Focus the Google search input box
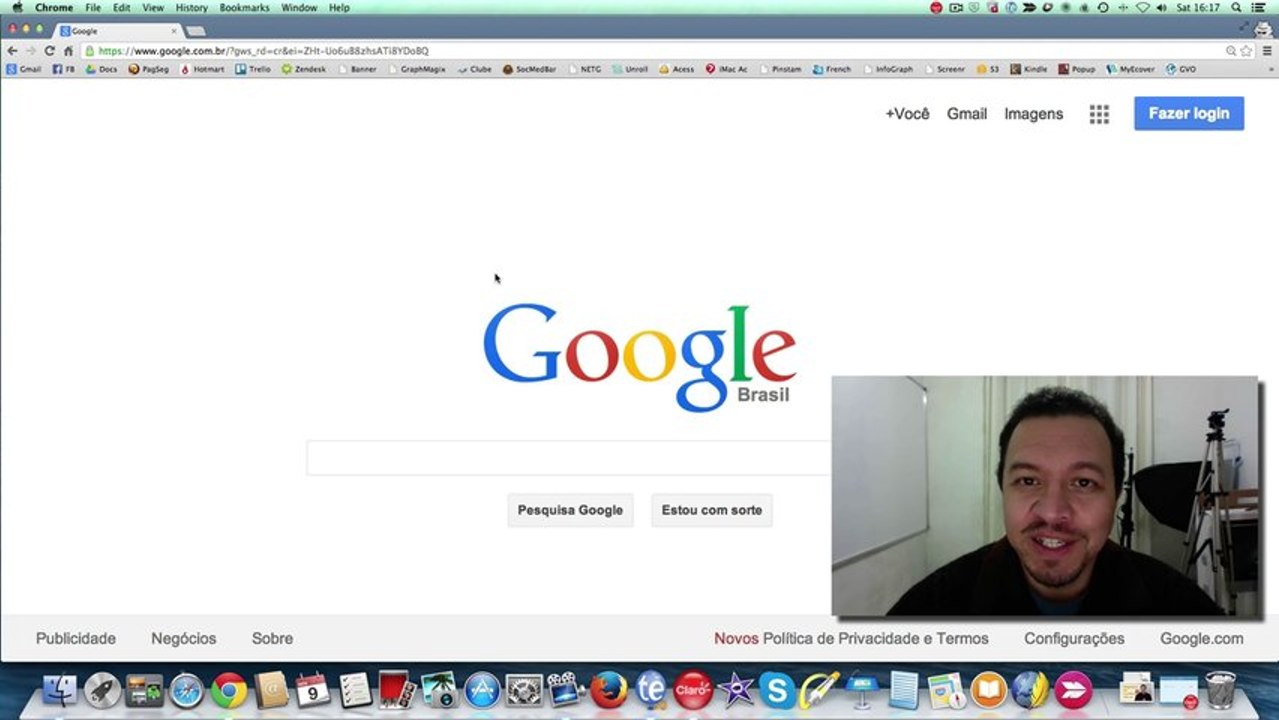Screen dimensions: 1279x720 pyautogui.click(x=568, y=458)
